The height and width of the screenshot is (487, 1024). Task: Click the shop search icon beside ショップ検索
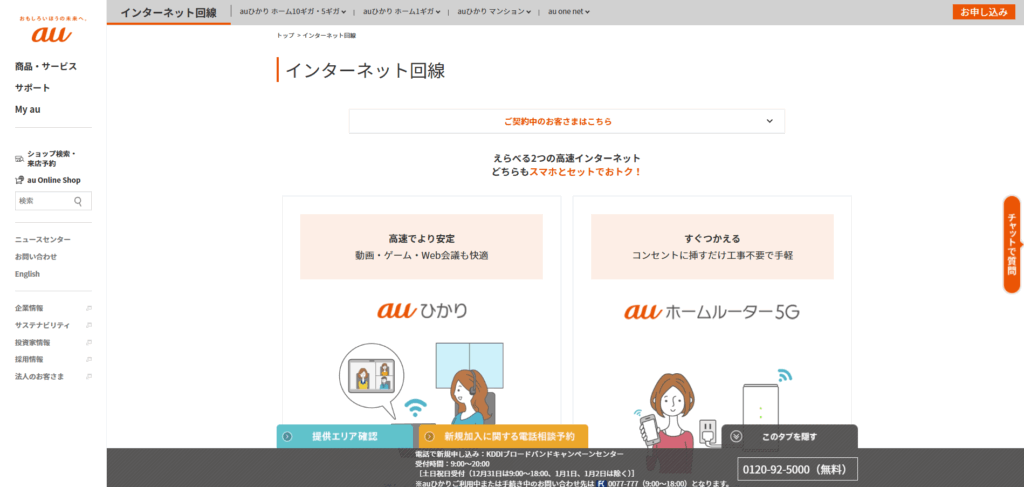pos(19,159)
